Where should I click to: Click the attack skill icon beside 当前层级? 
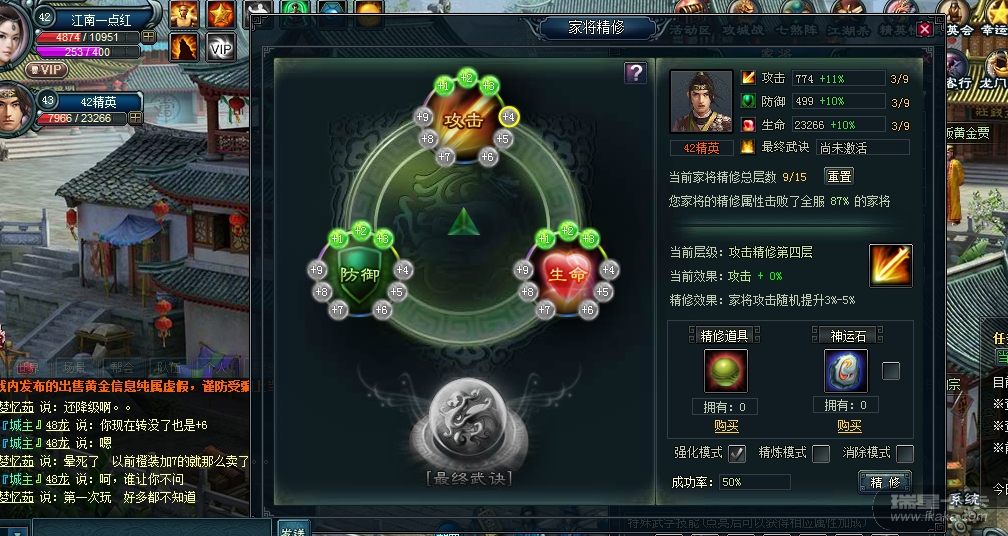890,265
